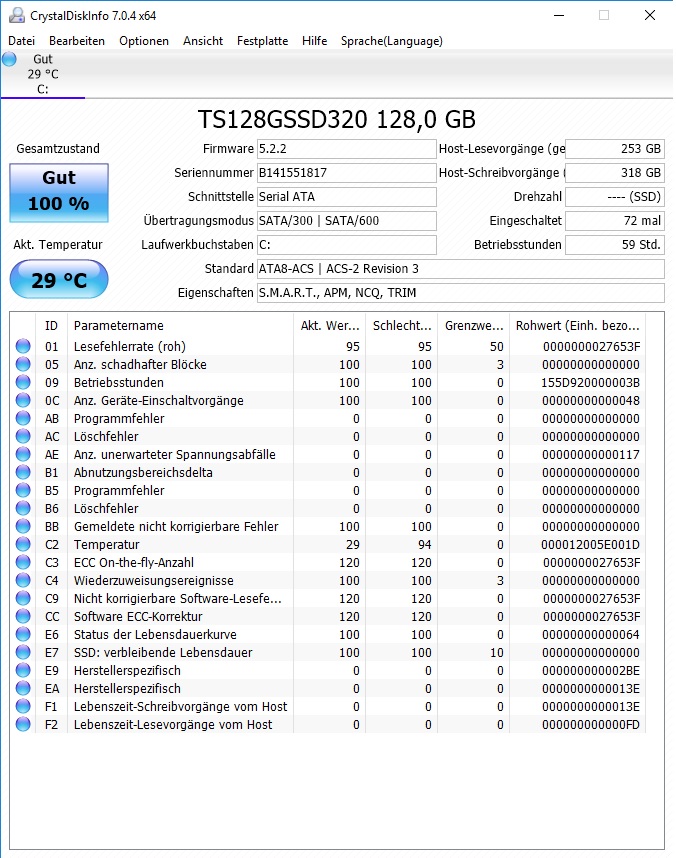This screenshot has width=676, height=858.
Task: Click the Eingeschaltet value 72 mal
Action: coord(615,221)
